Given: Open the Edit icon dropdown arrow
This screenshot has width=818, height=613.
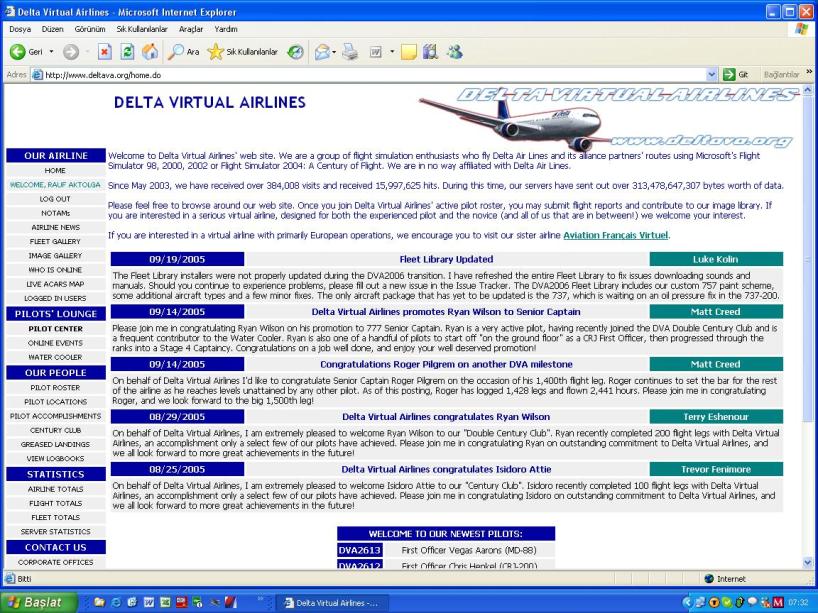Looking at the screenshot, I should [x=392, y=52].
